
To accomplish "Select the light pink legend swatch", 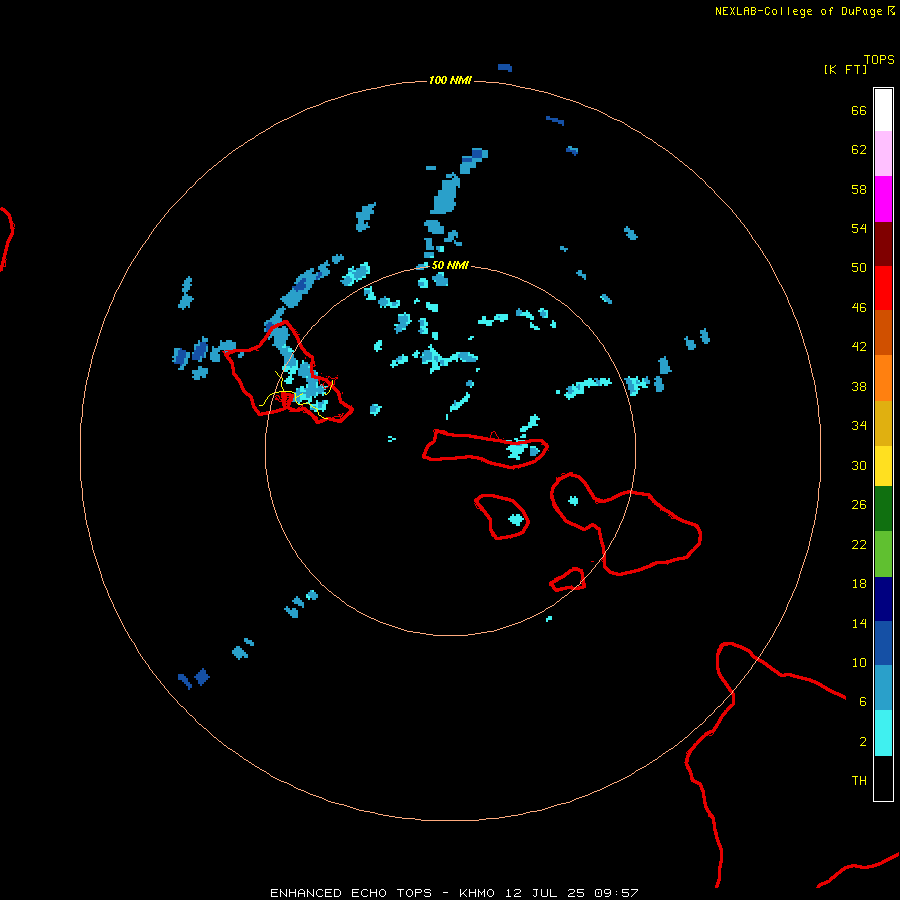I will tap(883, 154).
